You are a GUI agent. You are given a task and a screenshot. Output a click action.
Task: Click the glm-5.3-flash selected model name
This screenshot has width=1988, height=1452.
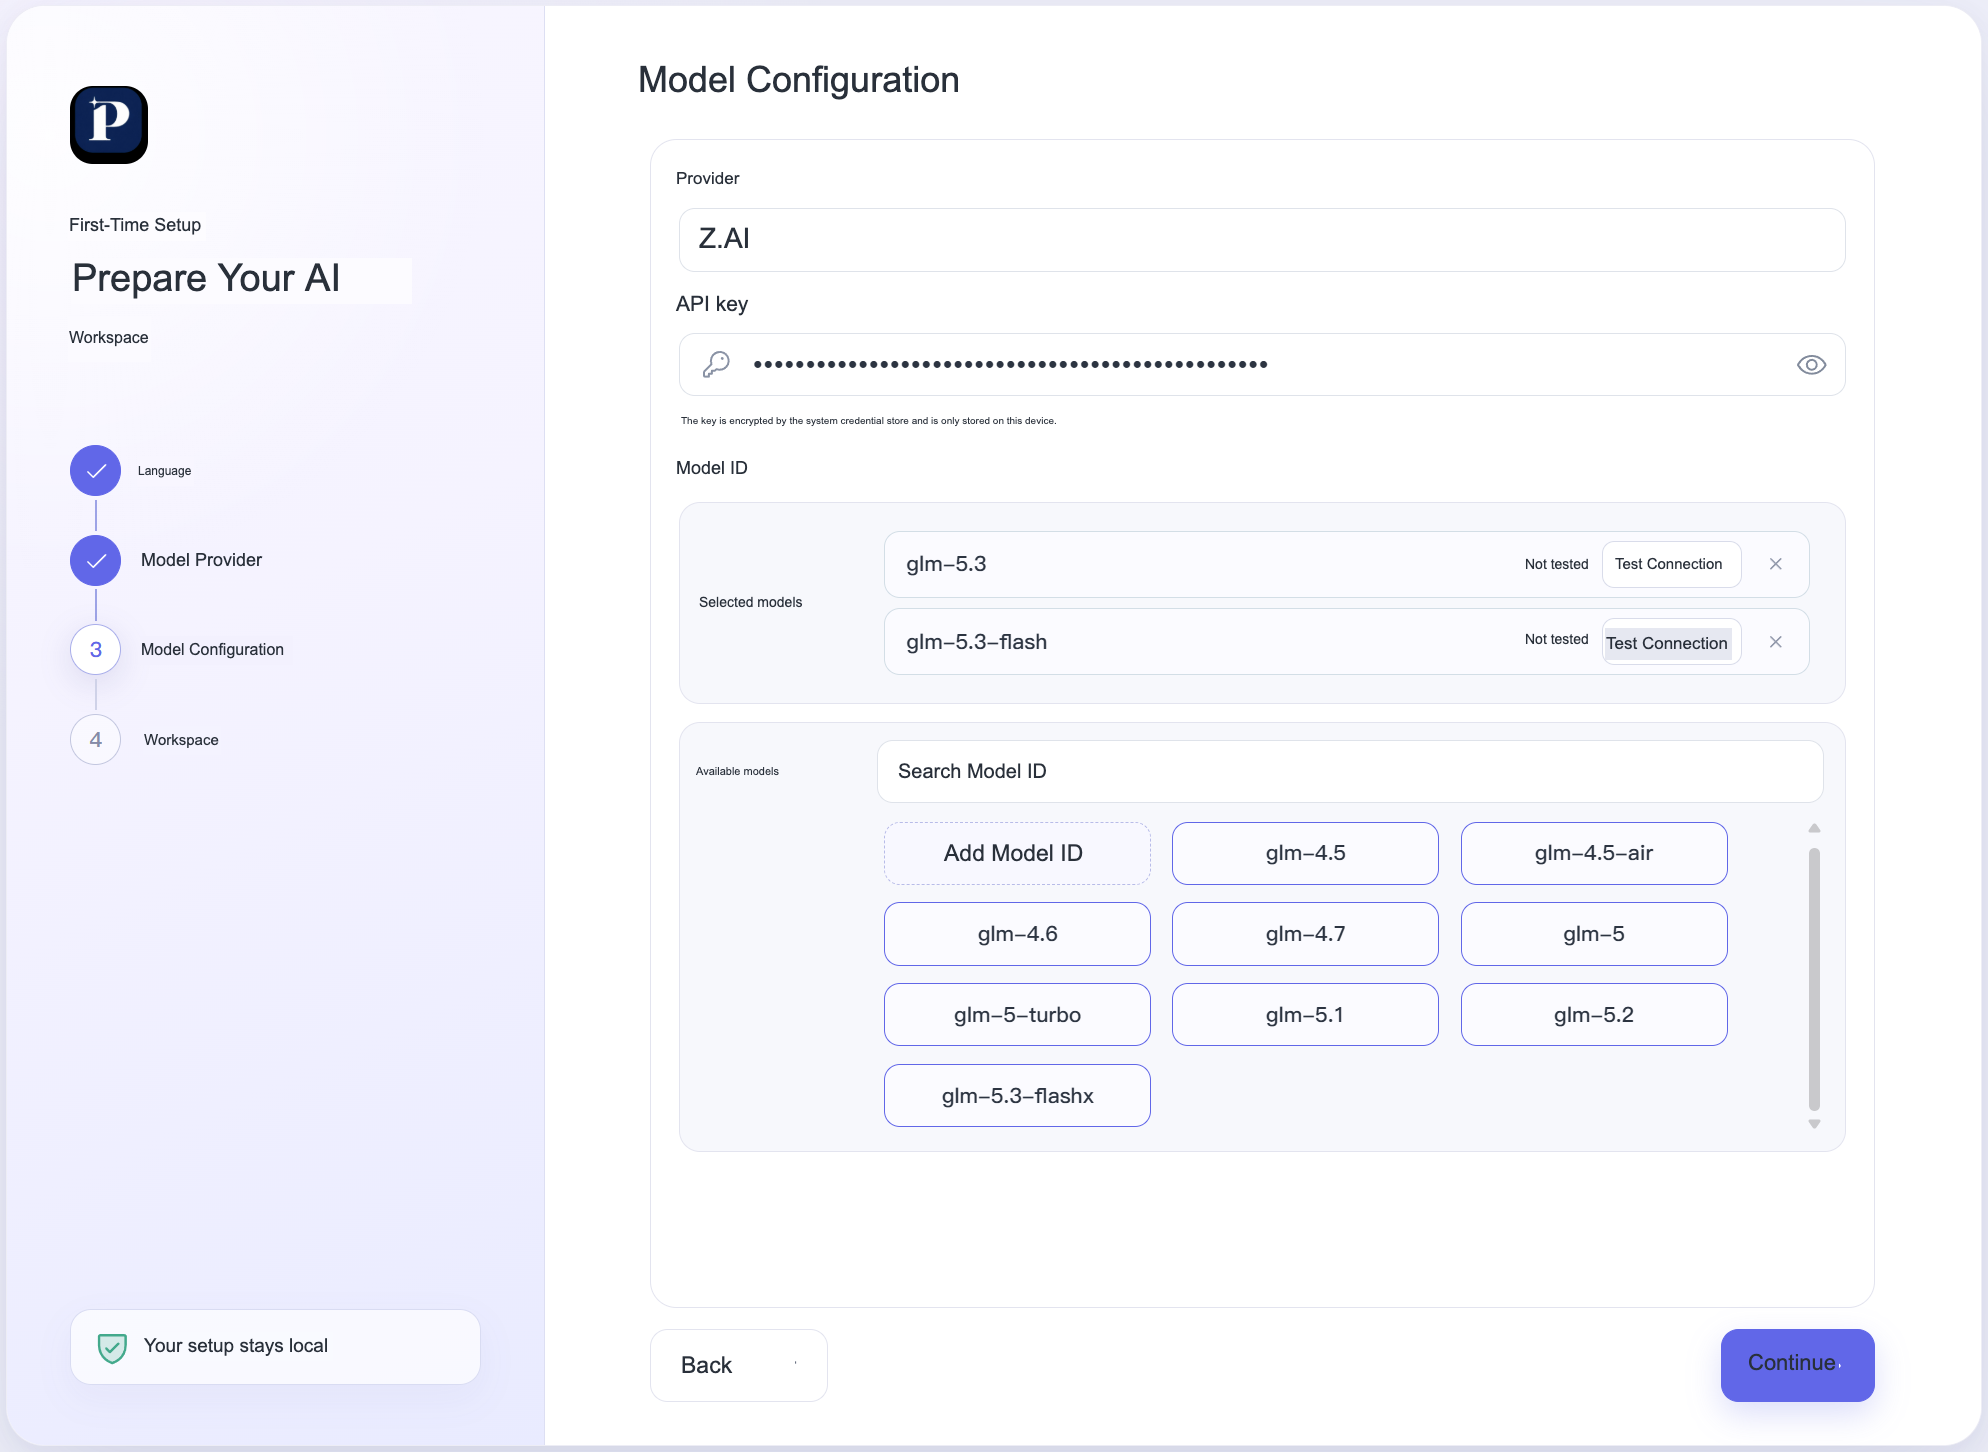(x=976, y=642)
